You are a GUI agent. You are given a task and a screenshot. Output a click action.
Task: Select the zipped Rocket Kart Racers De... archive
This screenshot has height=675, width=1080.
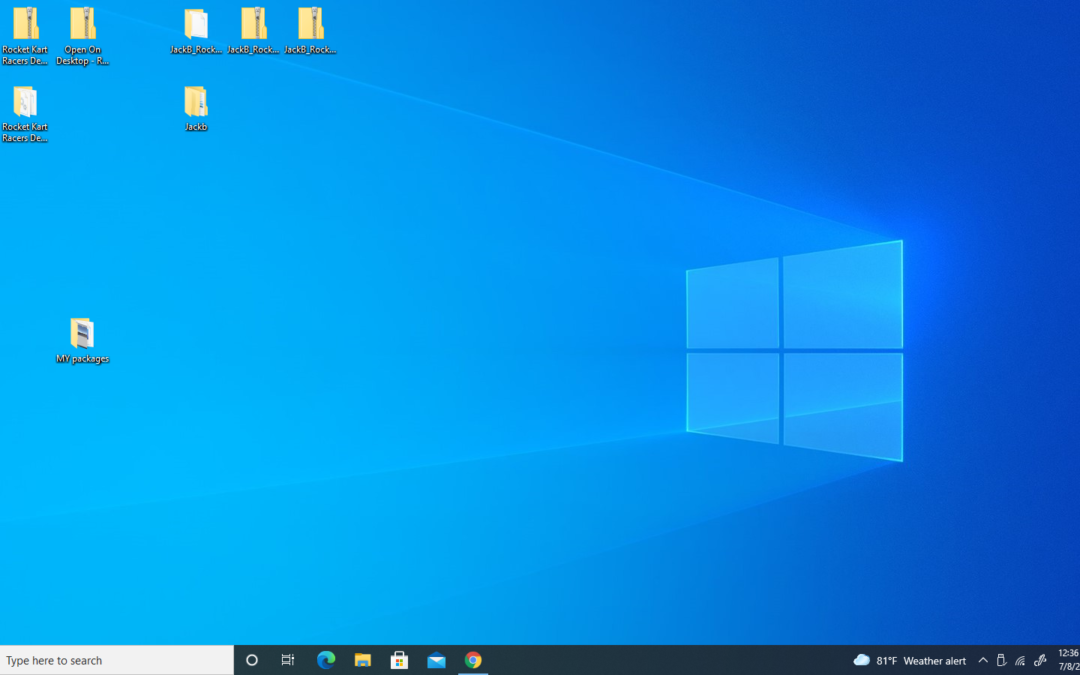[x=25, y=36]
